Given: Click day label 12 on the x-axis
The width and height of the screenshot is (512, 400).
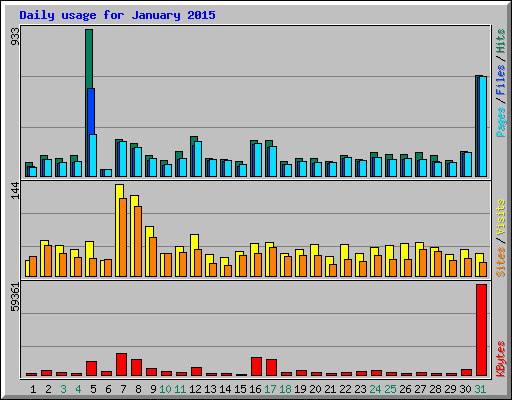Looking at the screenshot, I should pos(195,389).
